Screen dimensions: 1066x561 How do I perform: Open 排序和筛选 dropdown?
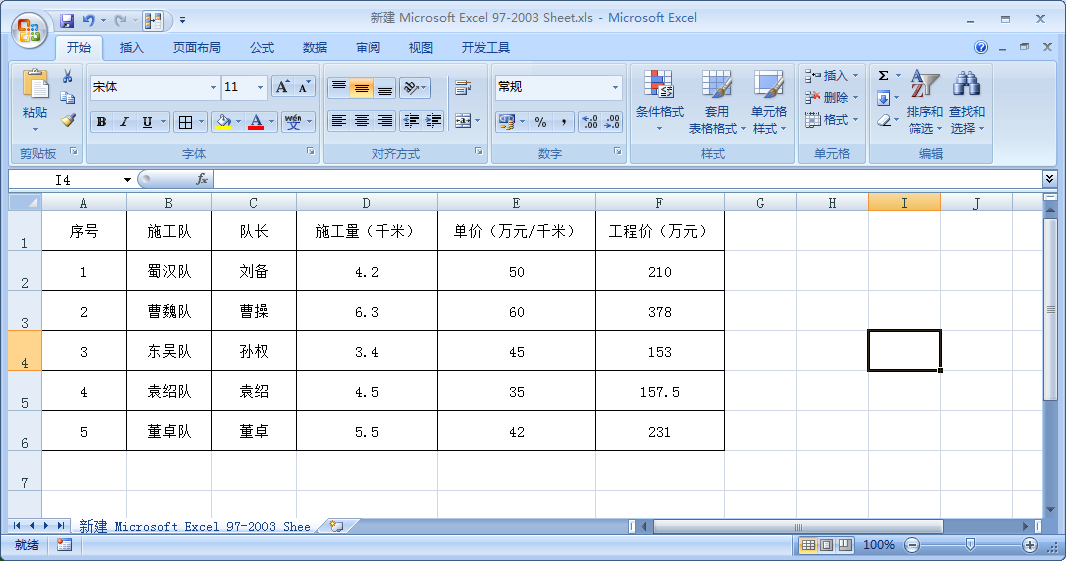pyautogui.click(x=925, y=102)
